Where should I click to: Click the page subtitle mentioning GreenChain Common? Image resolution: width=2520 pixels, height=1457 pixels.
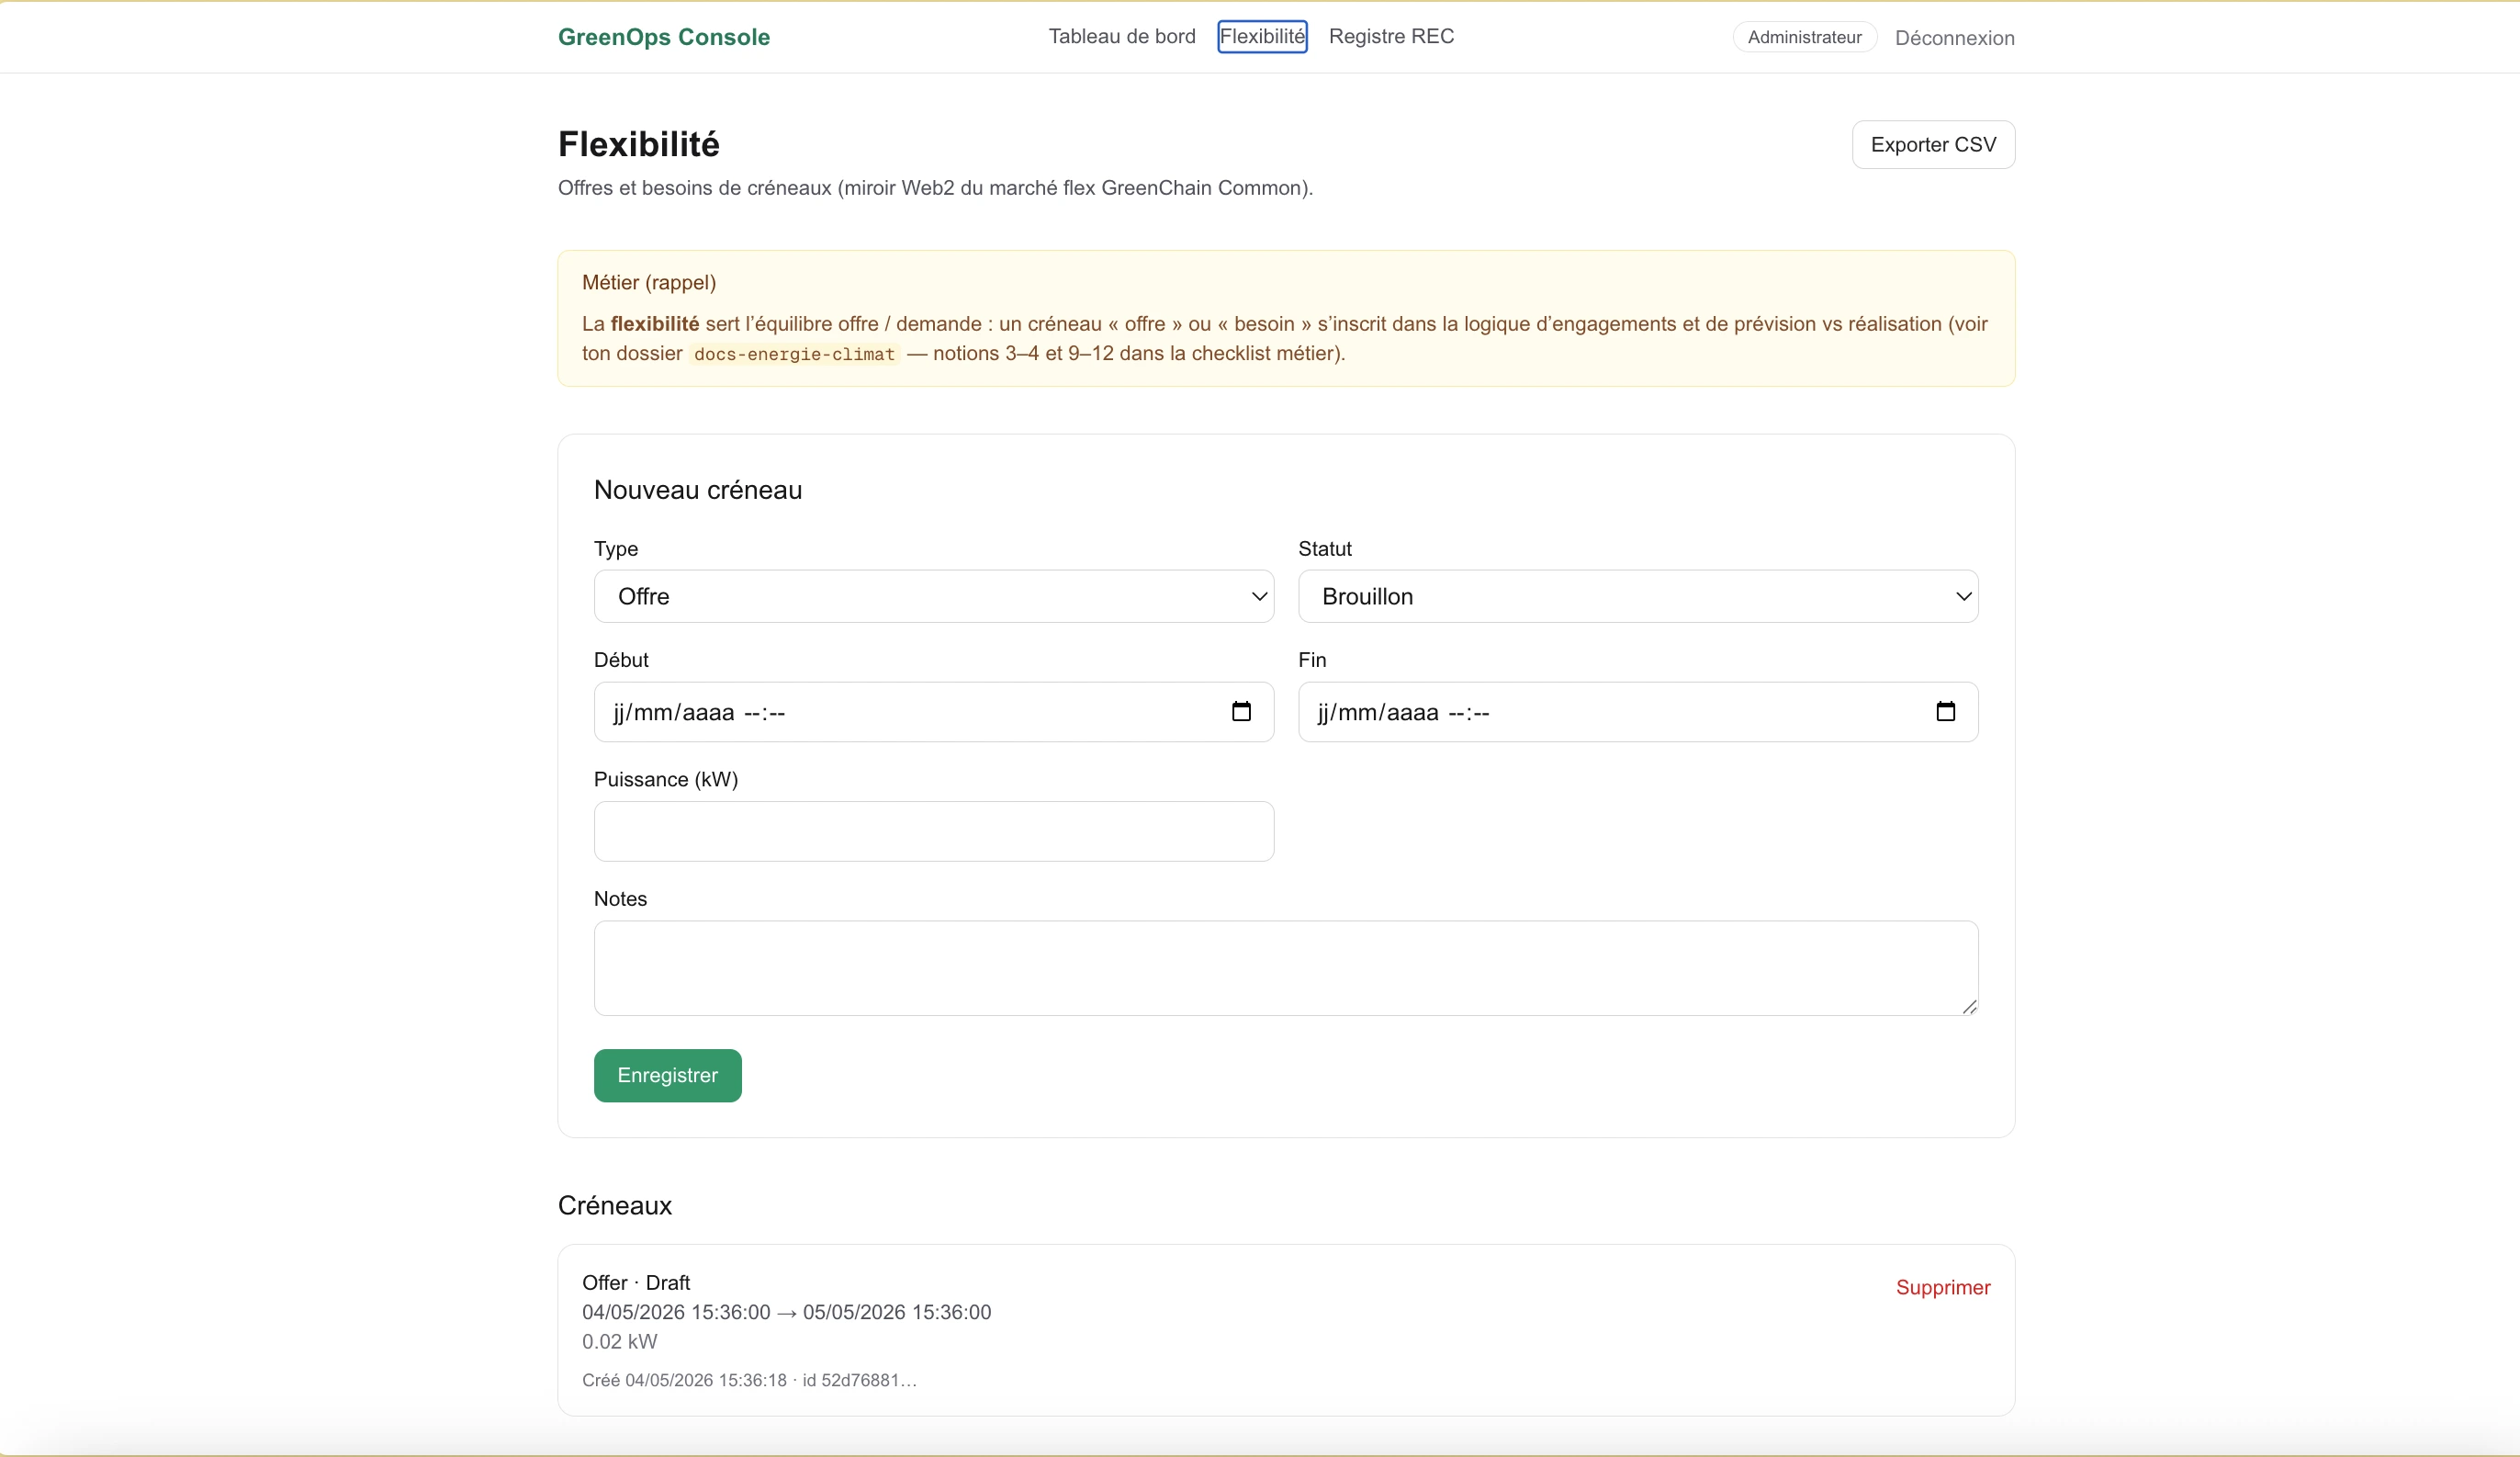click(x=935, y=188)
